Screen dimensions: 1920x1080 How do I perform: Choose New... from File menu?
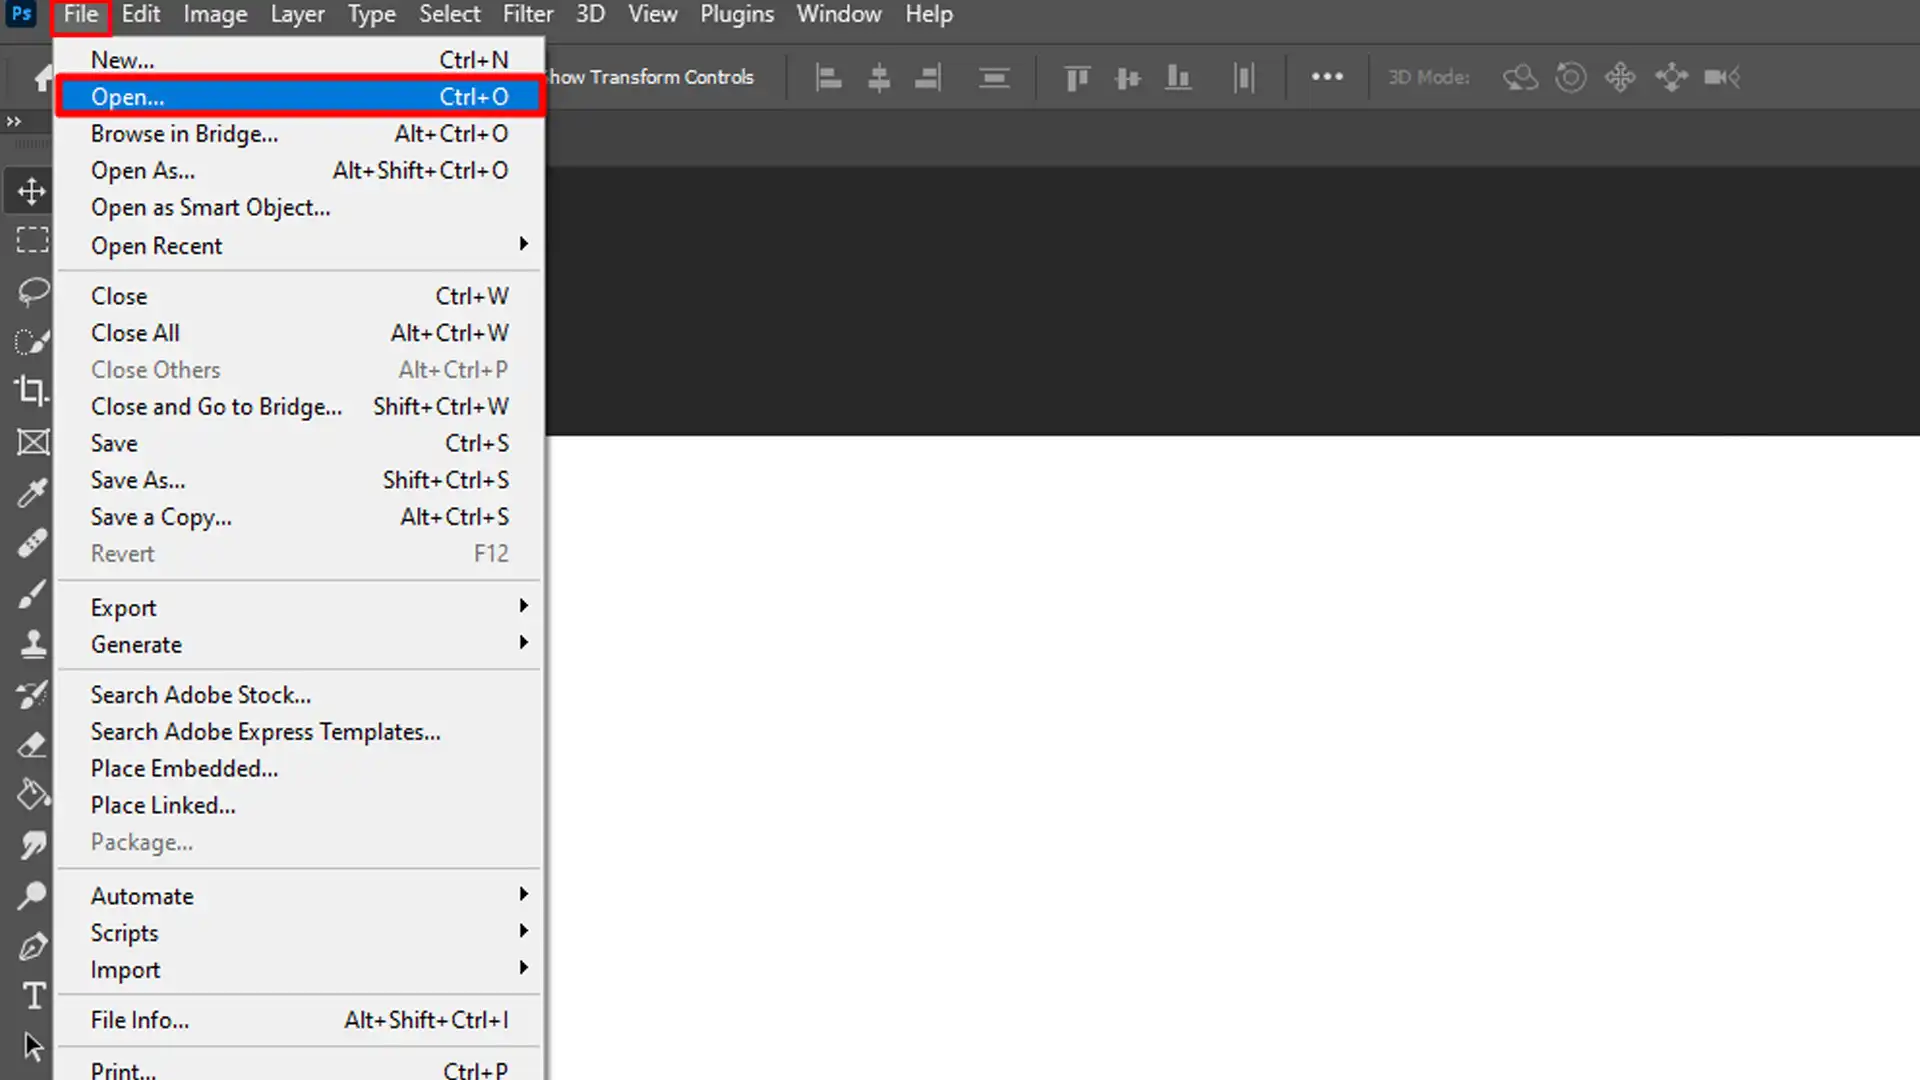(300, 59)
